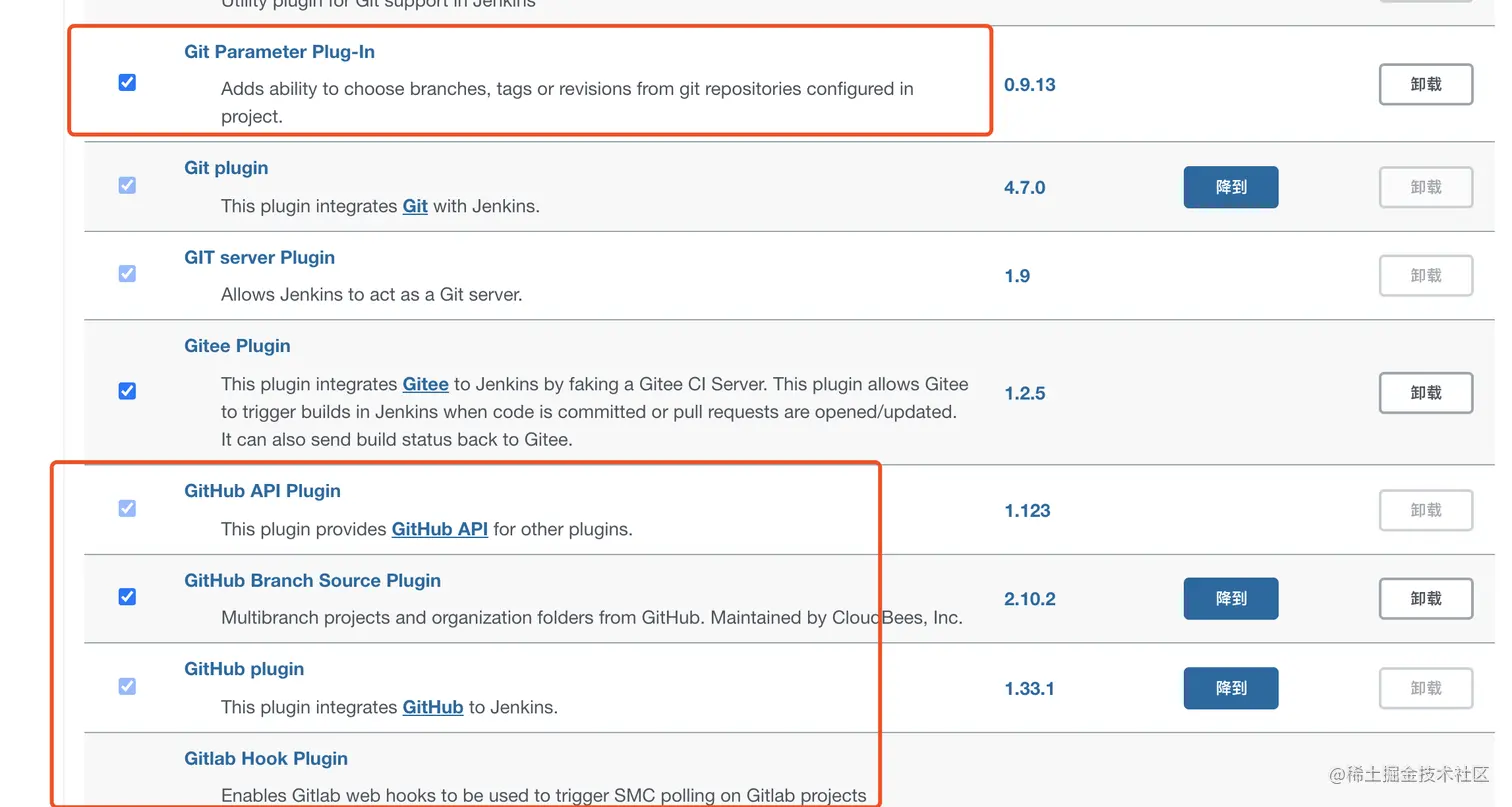The width and height of the screenshot is (1512, 807).
Task: Open the Gitlab Hook Plugin link
Action: (266, 759)
